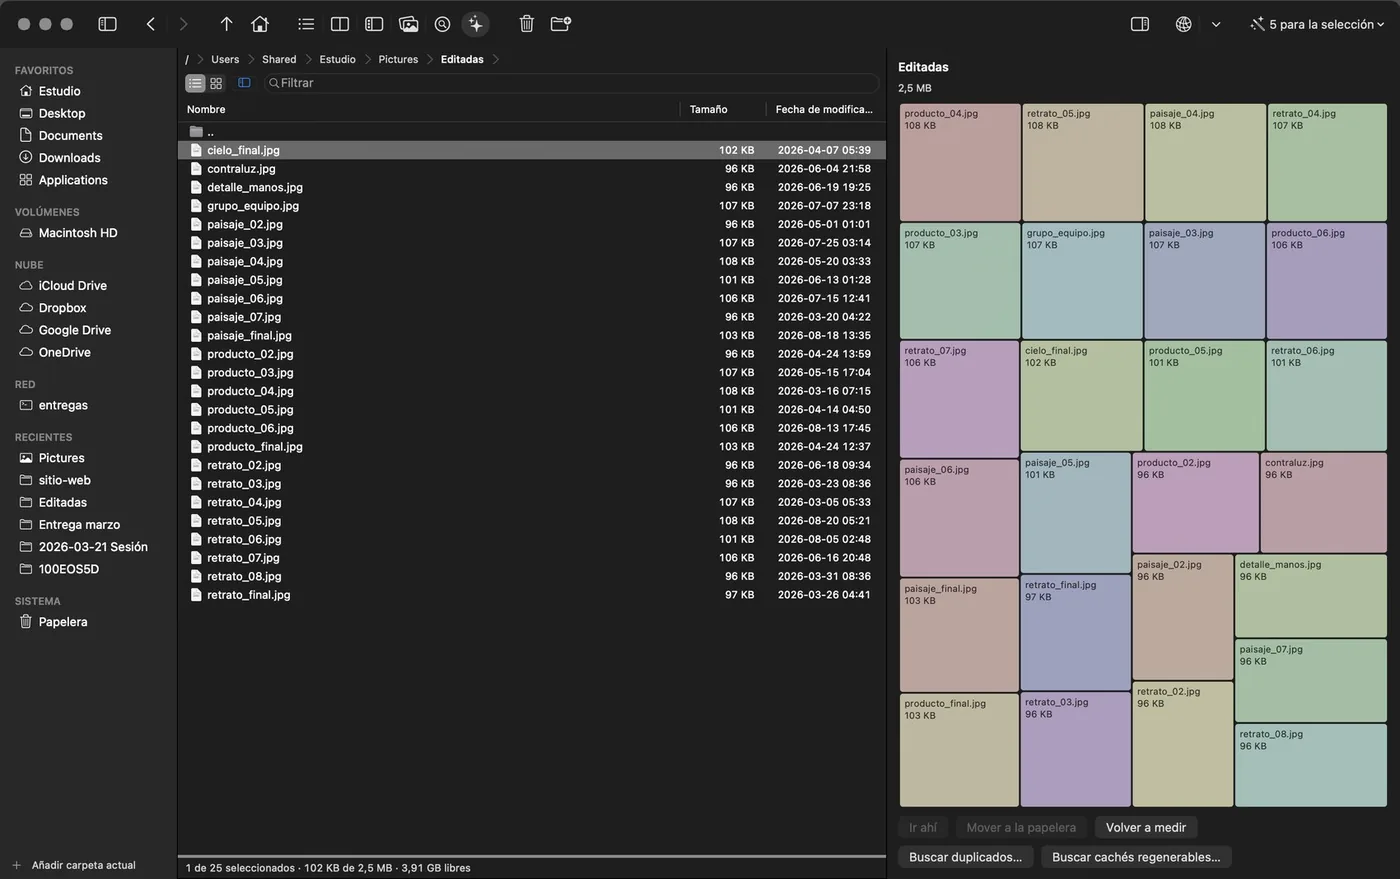Select the grid icon view mode button
Screen dimensions: 1400x879
[216, 83]
